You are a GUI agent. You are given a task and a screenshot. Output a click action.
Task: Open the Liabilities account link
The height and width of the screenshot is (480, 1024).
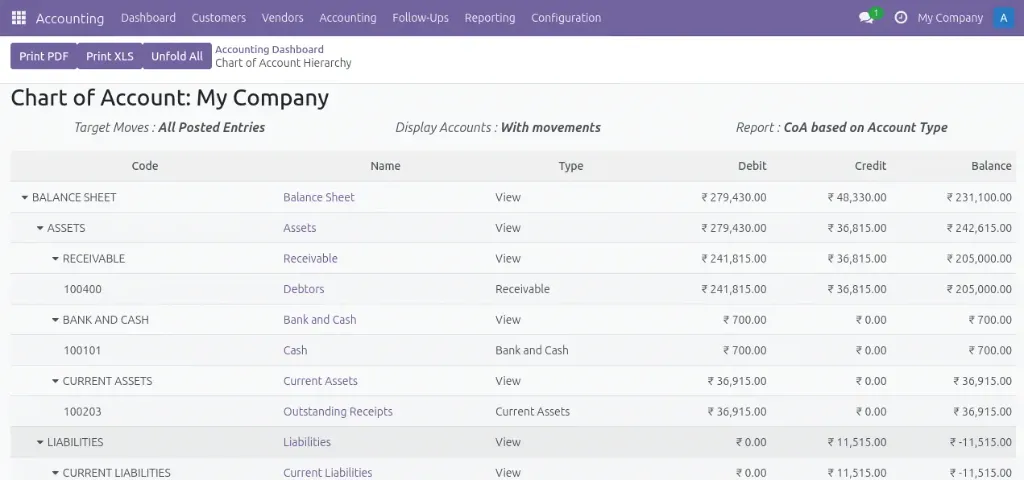pyautogui.click(x=307, y=442)
